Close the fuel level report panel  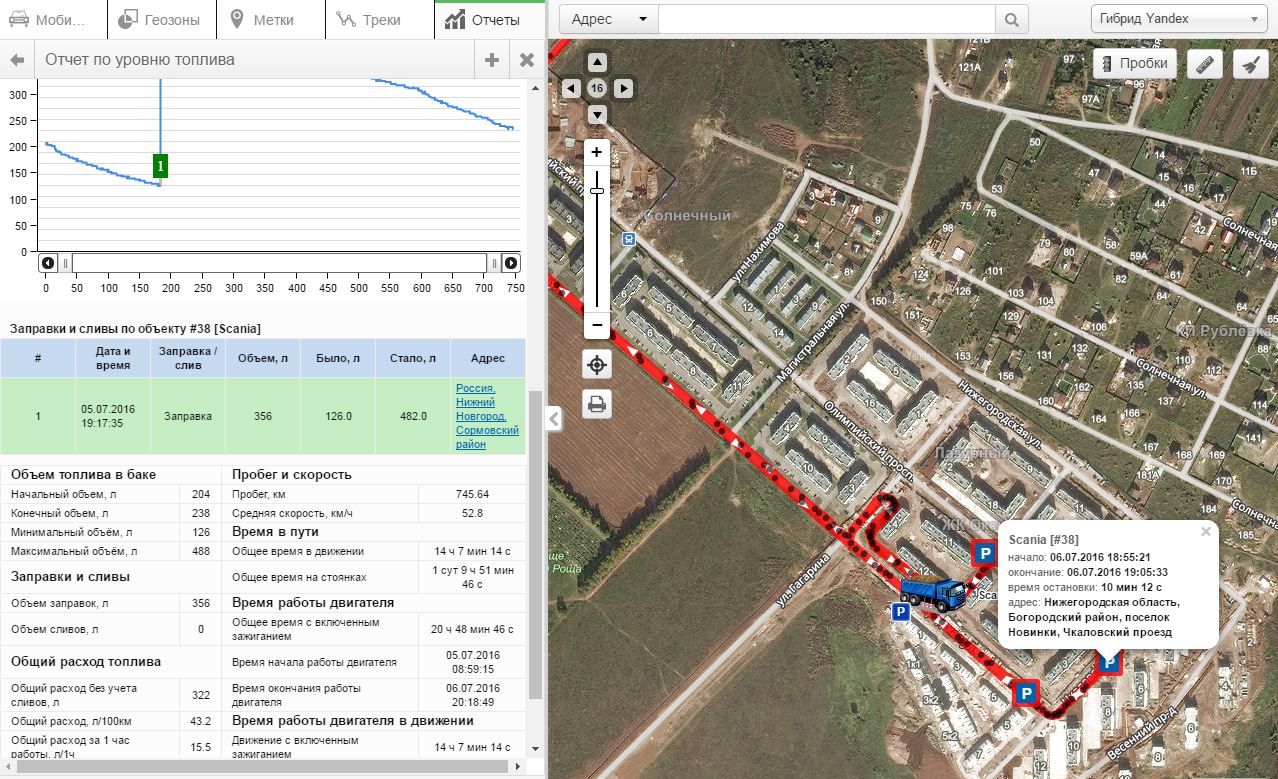coord(527,60)
